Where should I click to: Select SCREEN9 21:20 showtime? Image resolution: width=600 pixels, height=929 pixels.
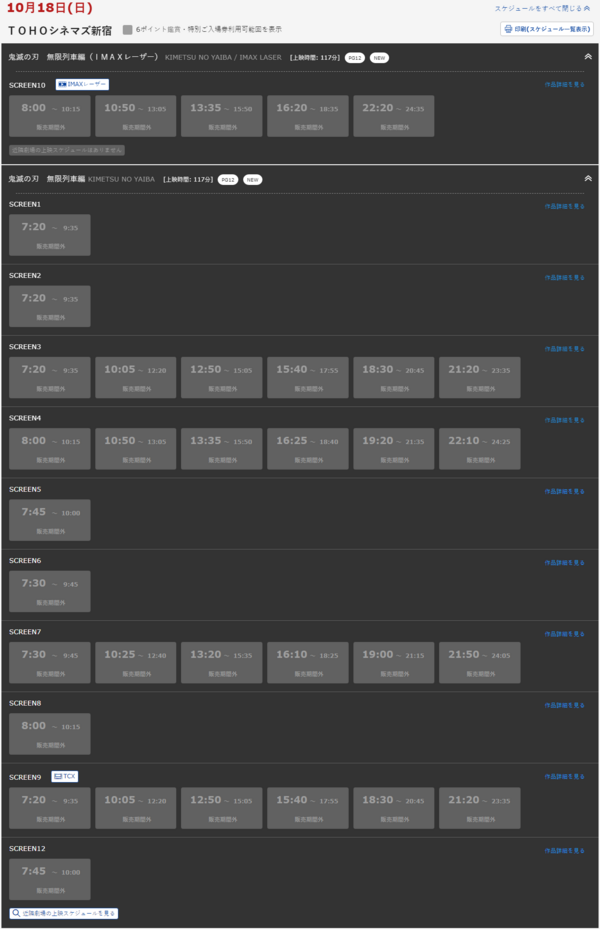[x=480, y=808]
